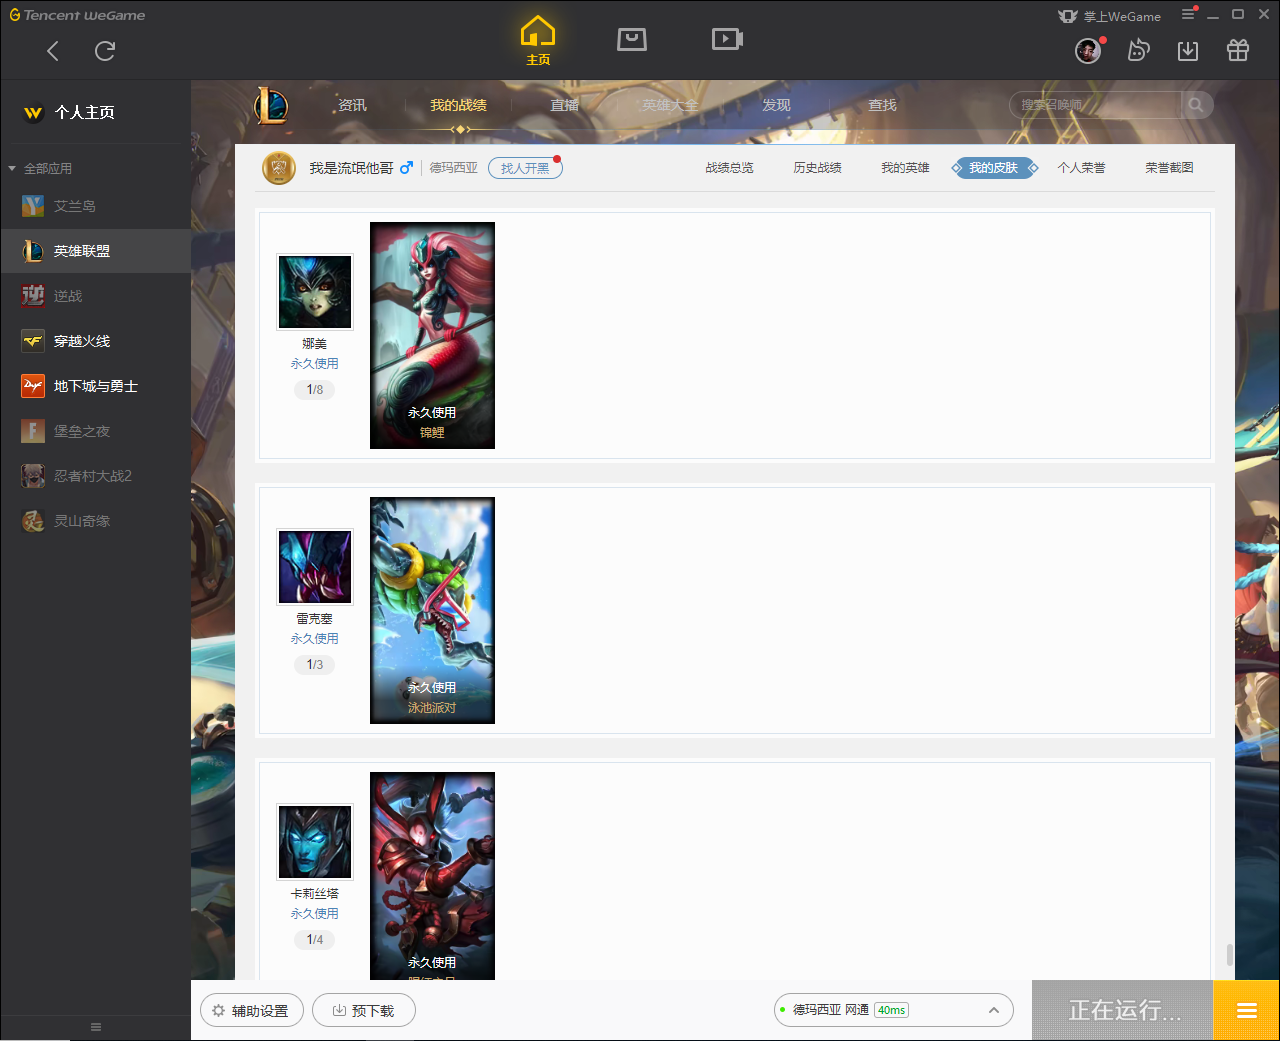
Task: Open the video/live icon in top bar
Action: point(727,39)
